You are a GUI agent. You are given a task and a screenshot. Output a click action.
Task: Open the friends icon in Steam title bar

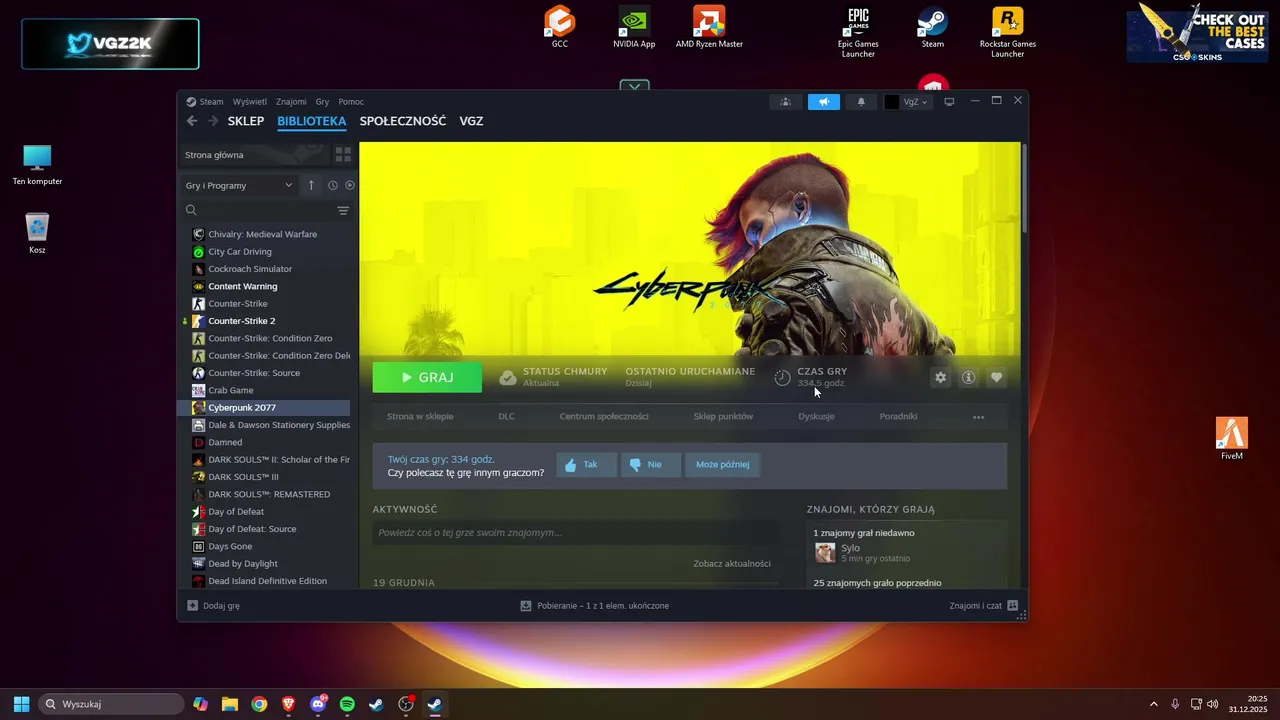(x=786, y=102)
